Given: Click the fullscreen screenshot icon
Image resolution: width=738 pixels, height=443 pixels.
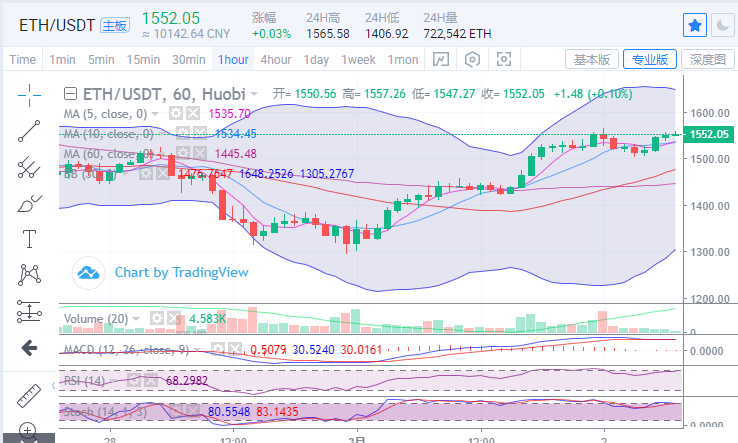Looking at the screenshot, I should [504, 59].
